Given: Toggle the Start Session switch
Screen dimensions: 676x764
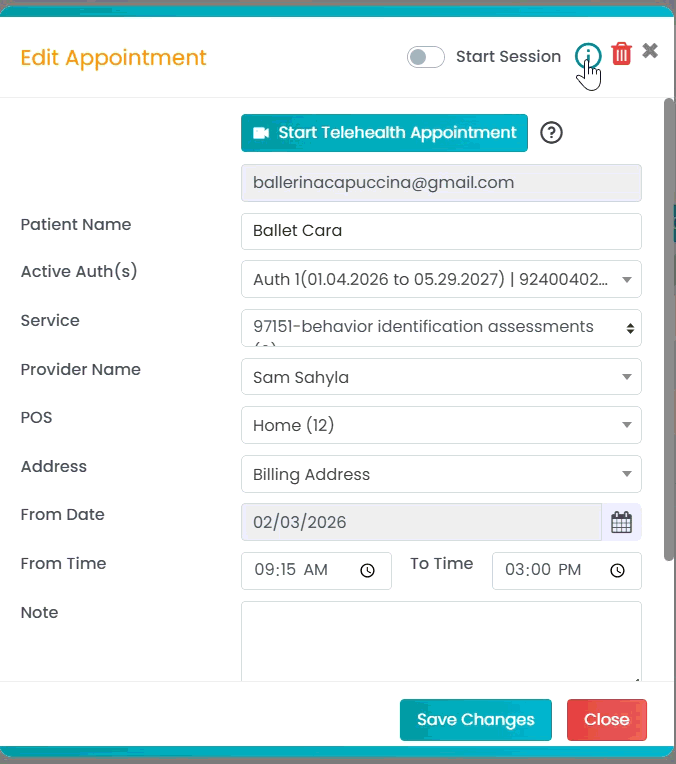Looking at the screenshot, I should tap(425, 57).
